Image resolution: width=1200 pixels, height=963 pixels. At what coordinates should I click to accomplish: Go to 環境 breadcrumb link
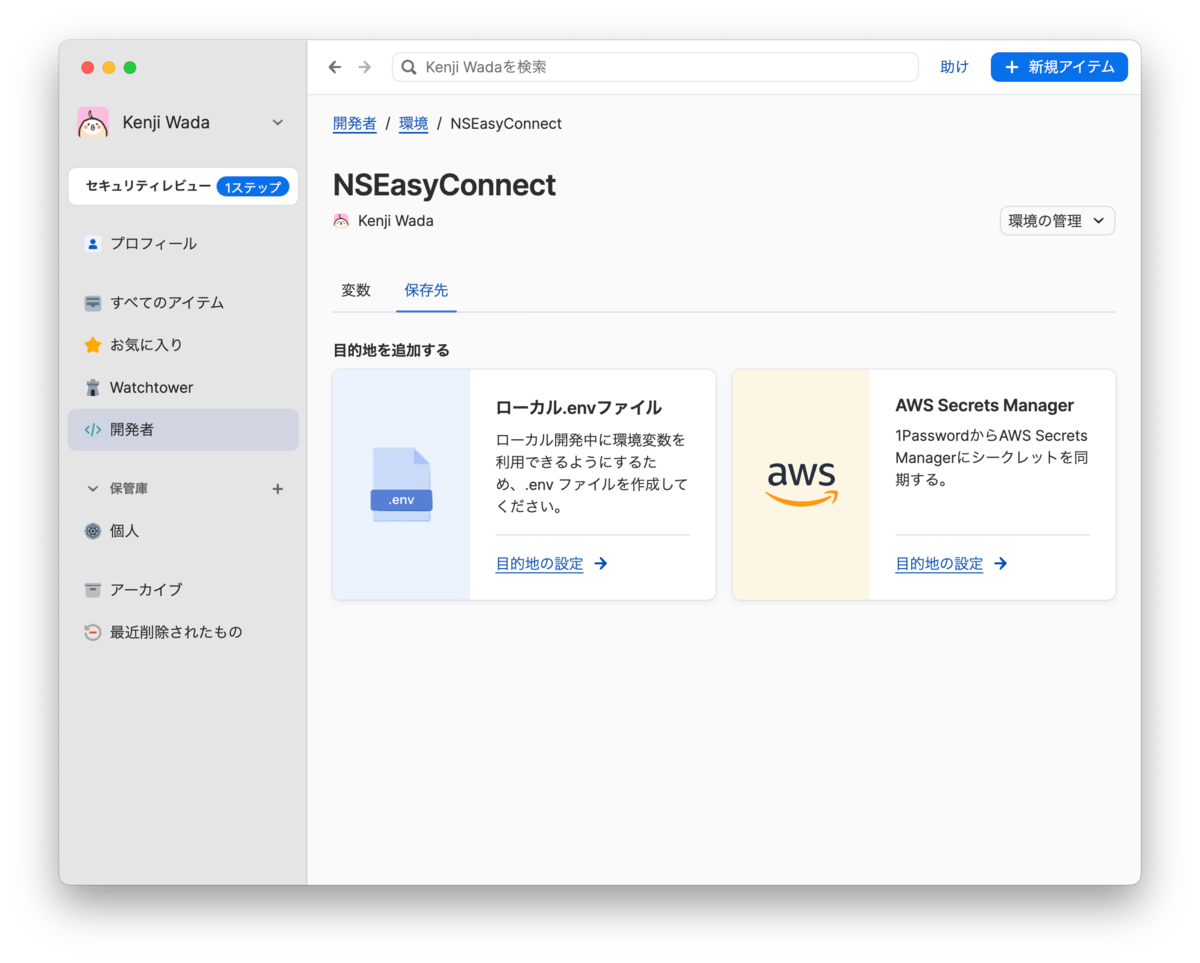point(414,124)
